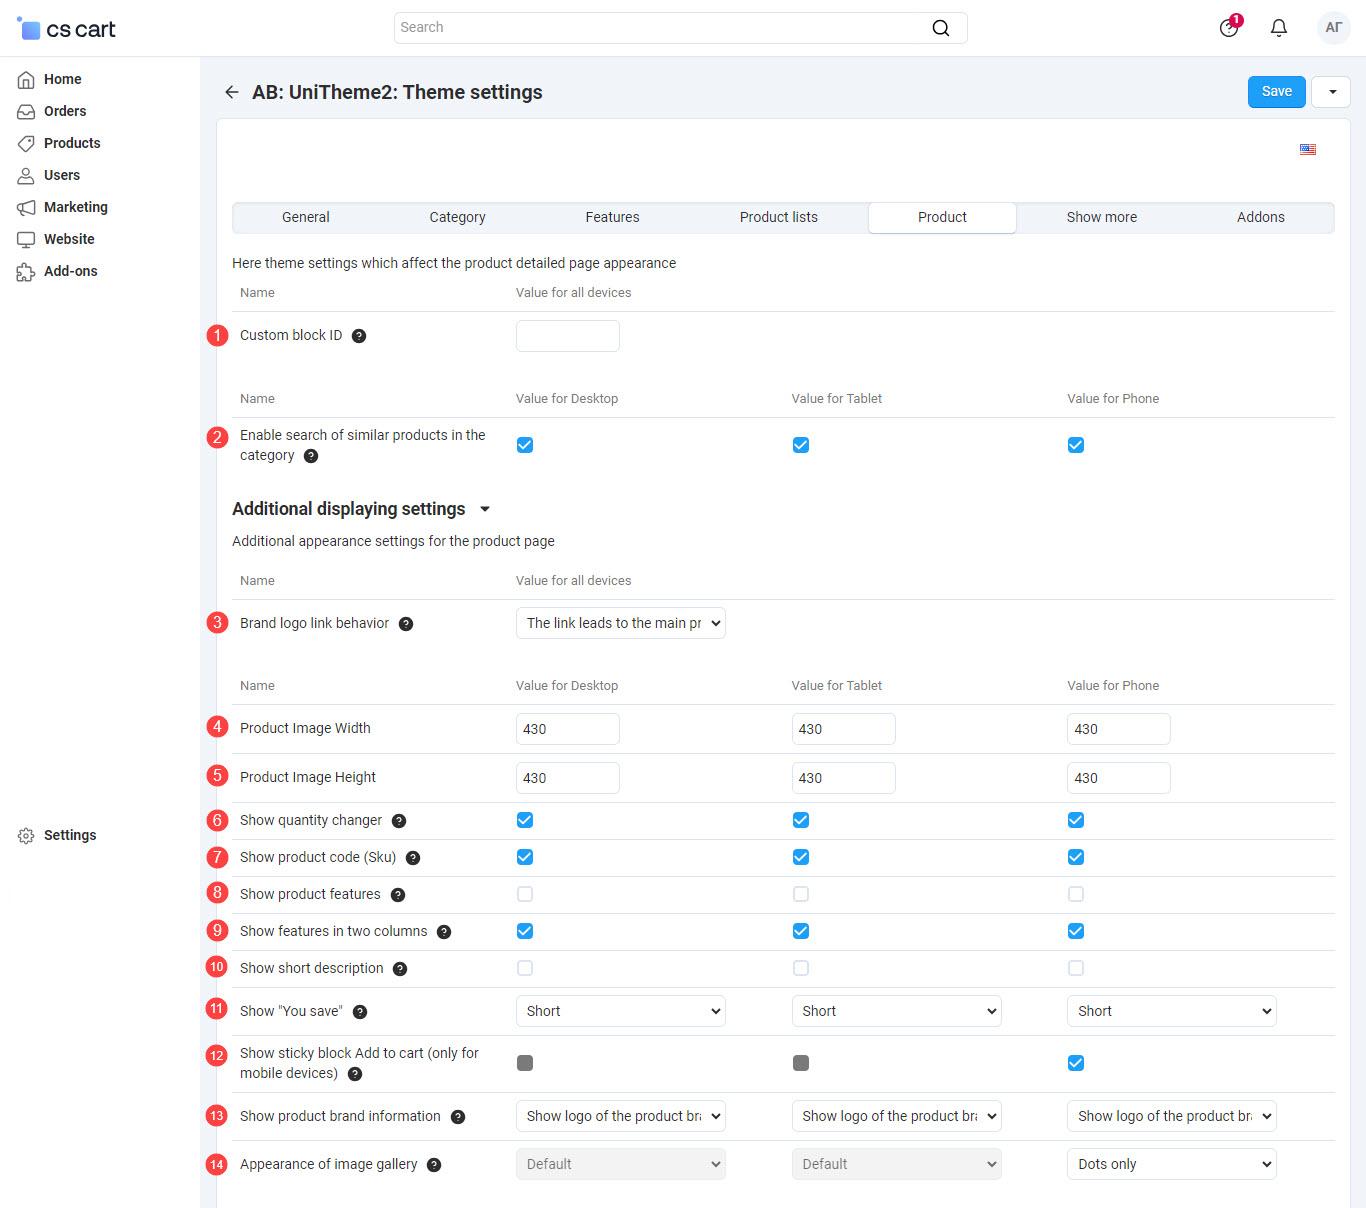This screenshot has height=1208, width=1366.
Task: Open the user avatar menu
Action: pos(1333,28)
